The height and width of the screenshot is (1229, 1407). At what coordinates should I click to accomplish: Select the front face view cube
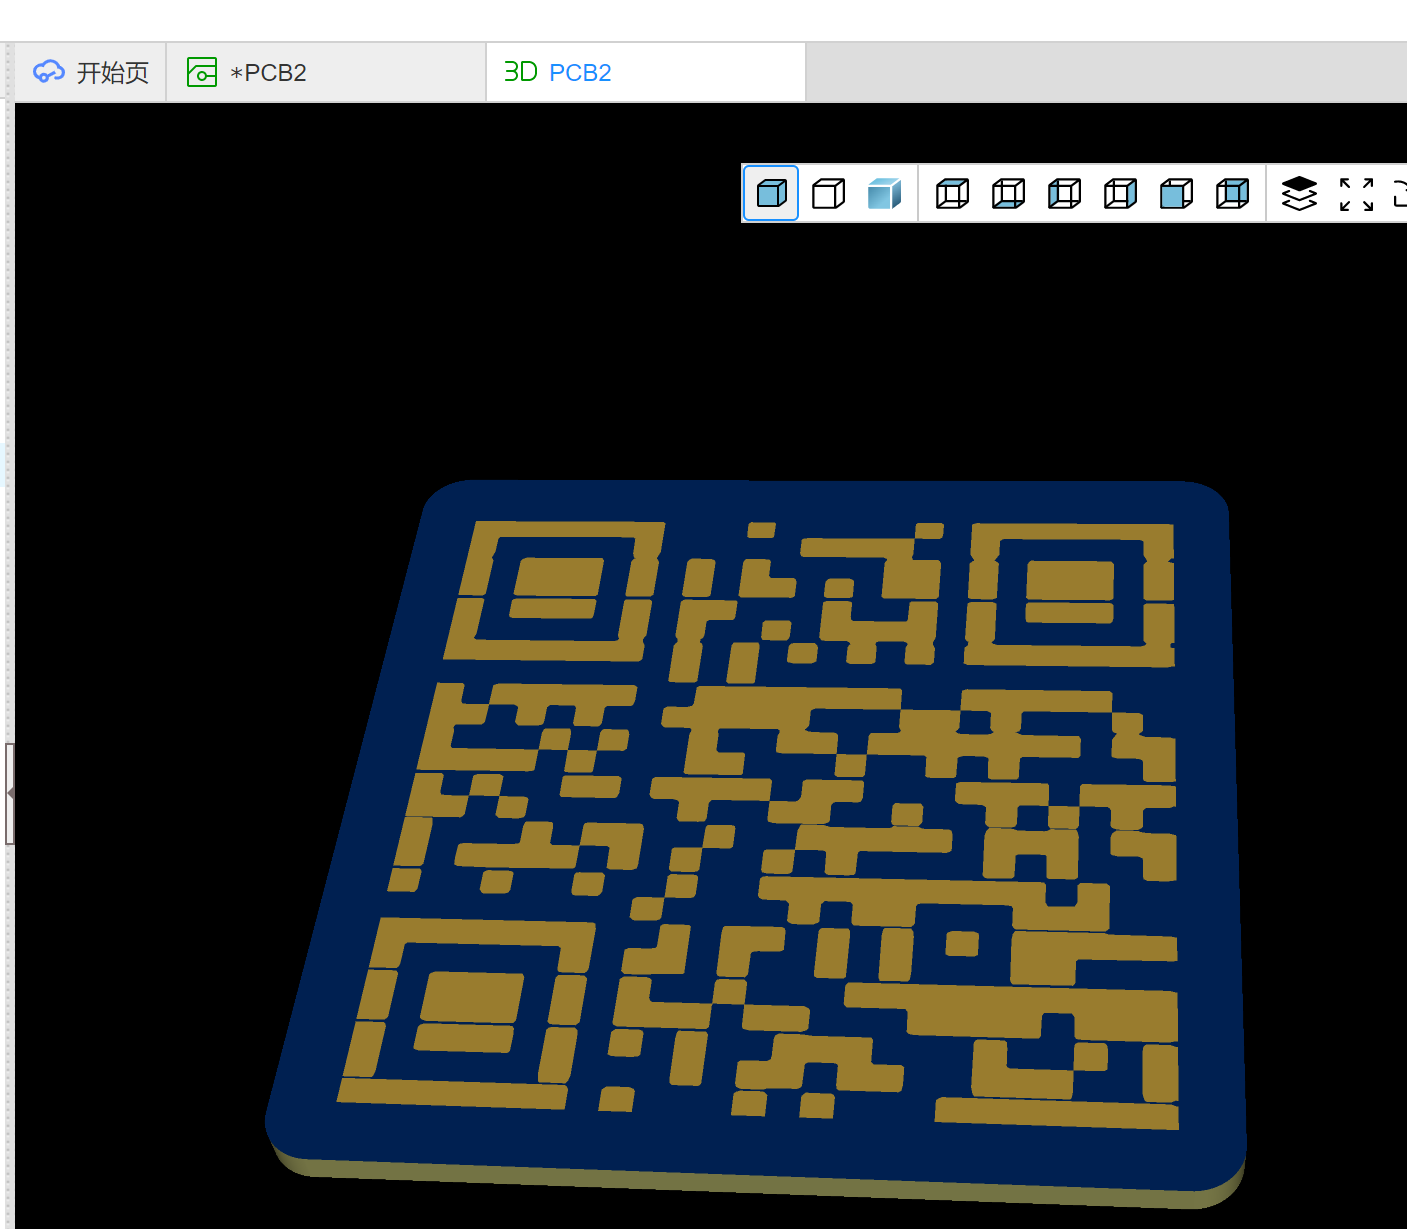[1176, 193]
